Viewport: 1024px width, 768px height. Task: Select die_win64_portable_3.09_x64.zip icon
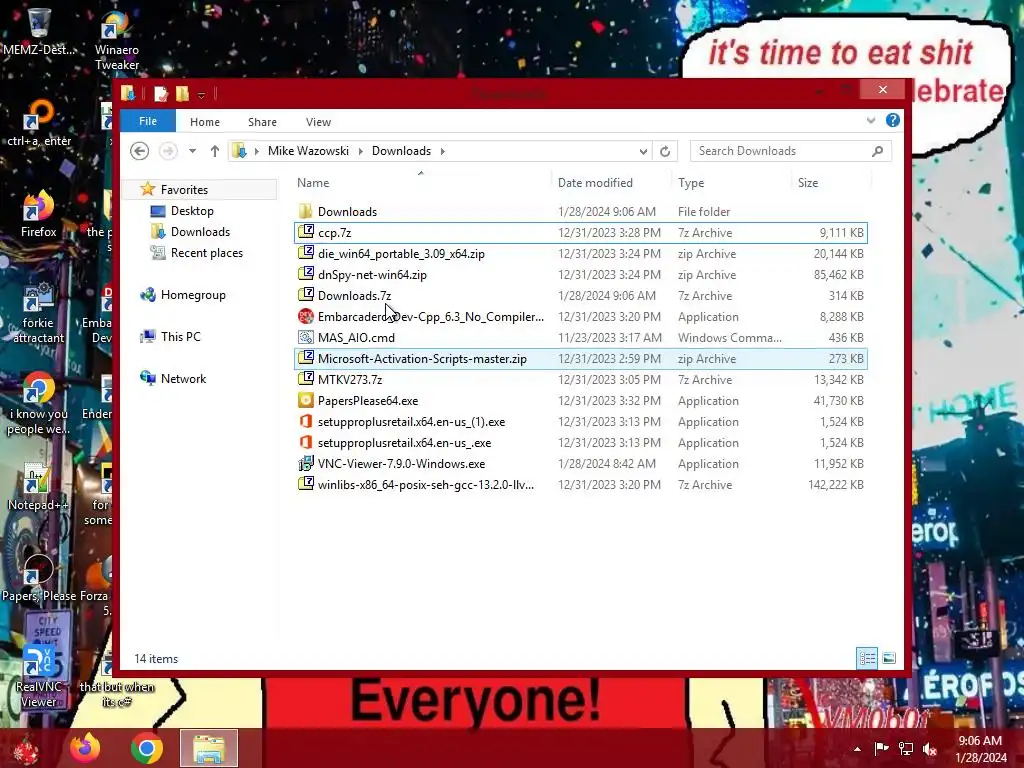click(305, 253)
